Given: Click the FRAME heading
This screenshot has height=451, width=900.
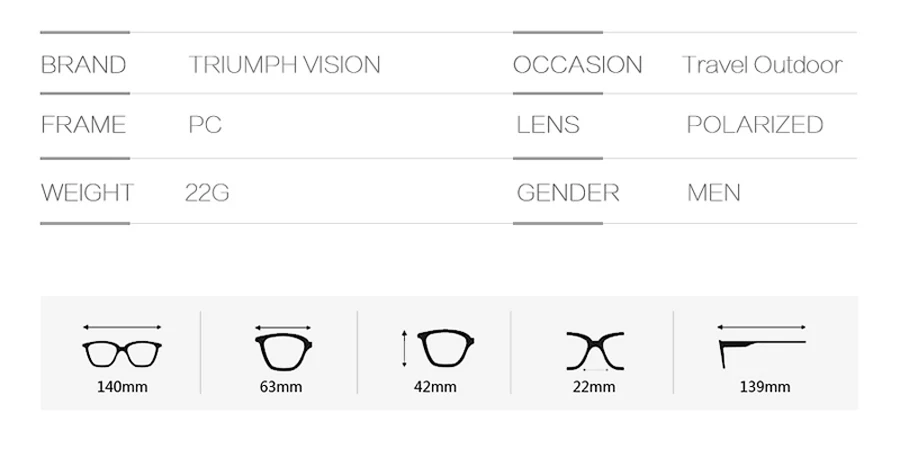Looking at the screenshot, I should click(83, 125).
